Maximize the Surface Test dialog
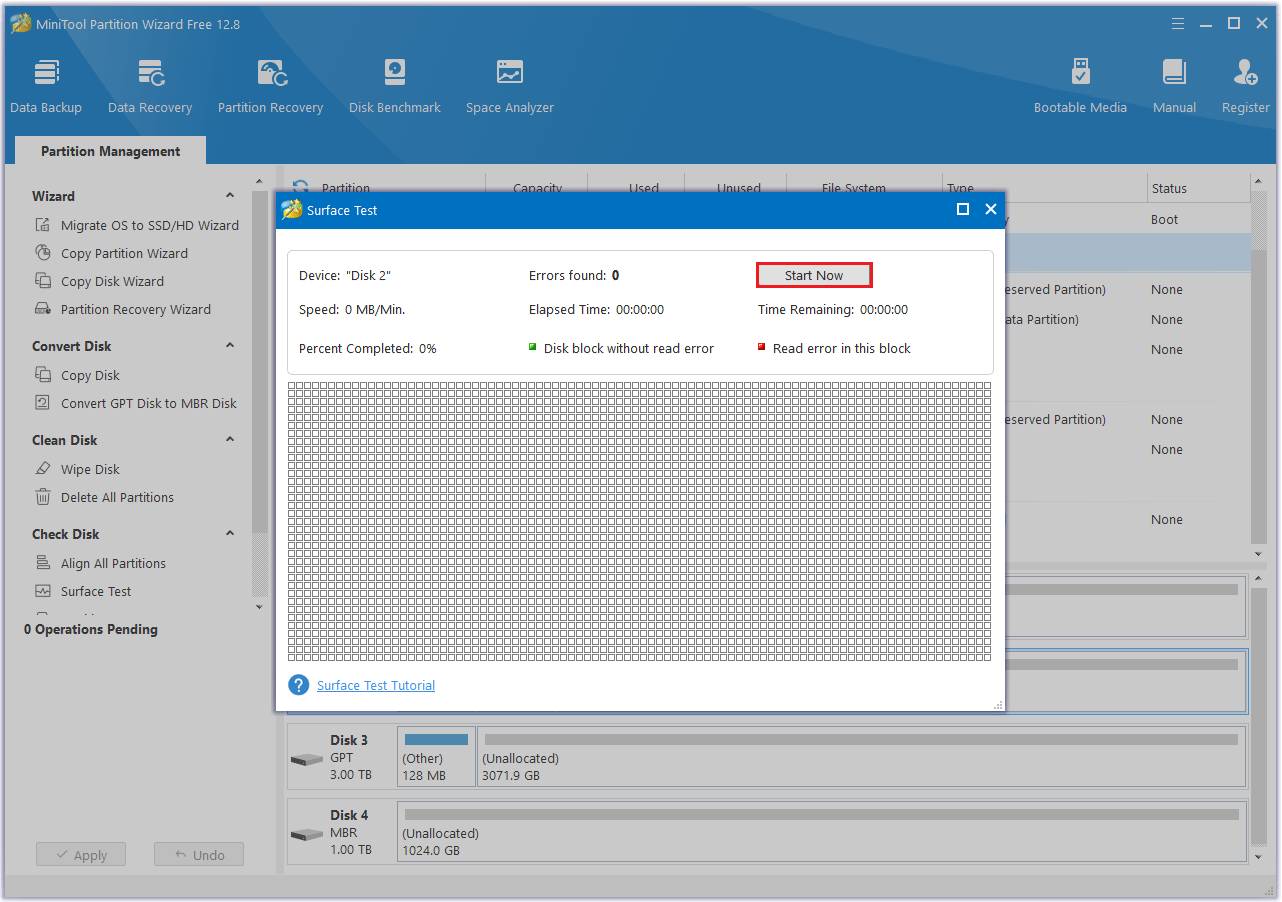Image resolution: width=1282 pixels, height=902 pixels. coord(963,209)
